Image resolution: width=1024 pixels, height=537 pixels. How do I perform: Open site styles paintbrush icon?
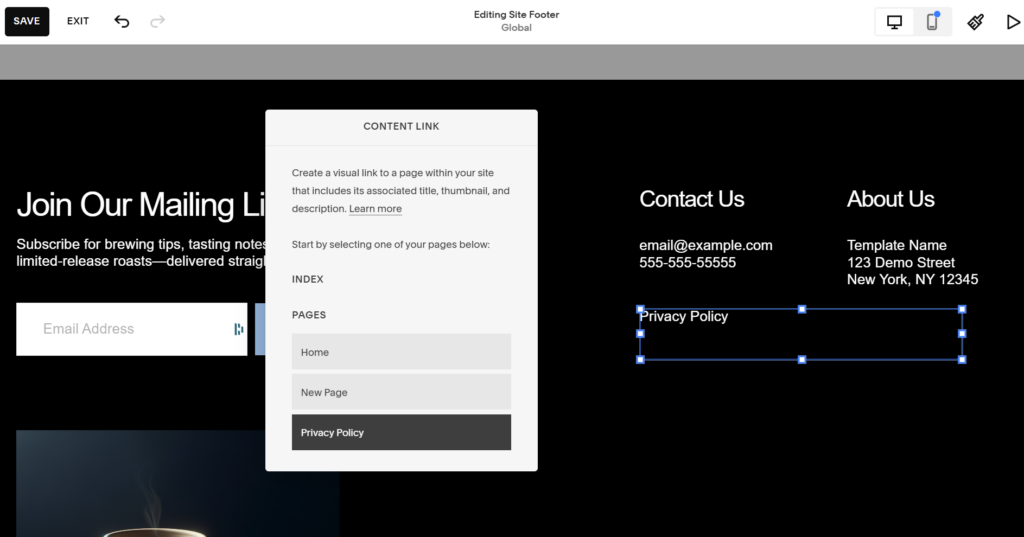(x=976, y=21)
